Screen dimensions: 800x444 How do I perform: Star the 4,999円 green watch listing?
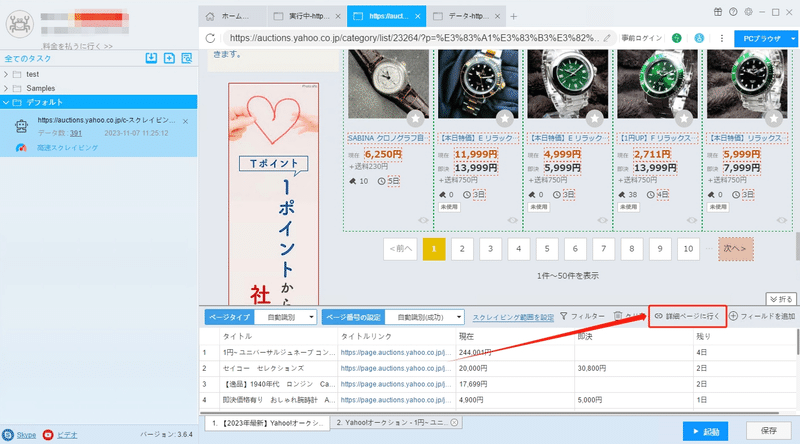pos(594,119)
